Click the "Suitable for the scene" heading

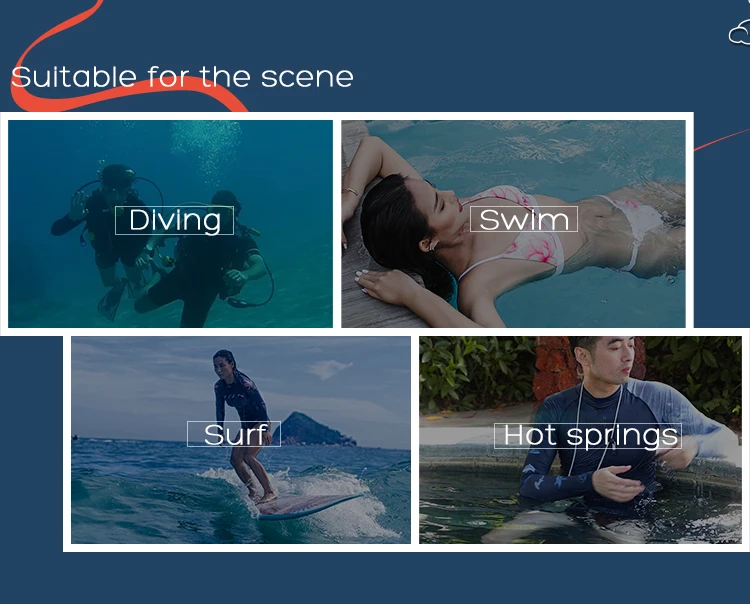coord(182,77)
